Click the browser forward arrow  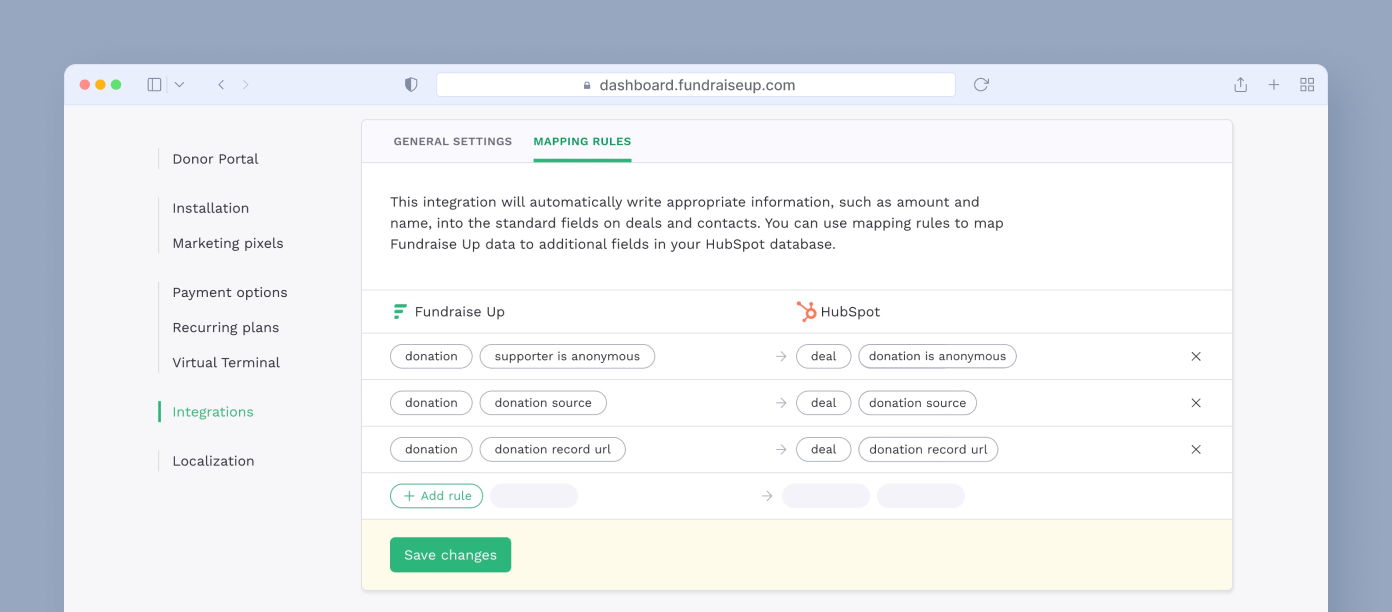pos(246,85)
